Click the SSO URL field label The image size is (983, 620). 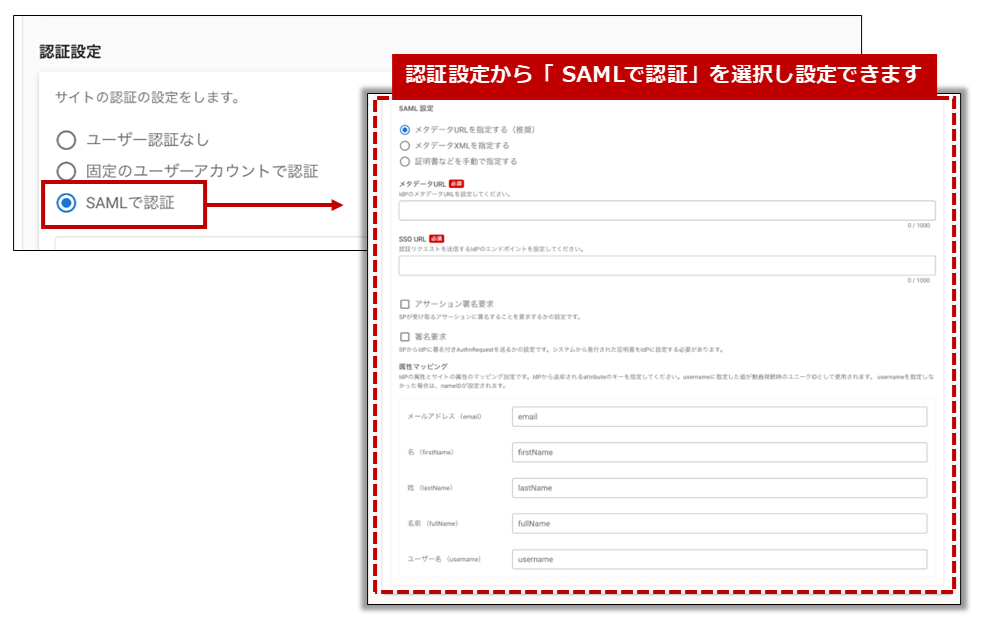(412, 239)
